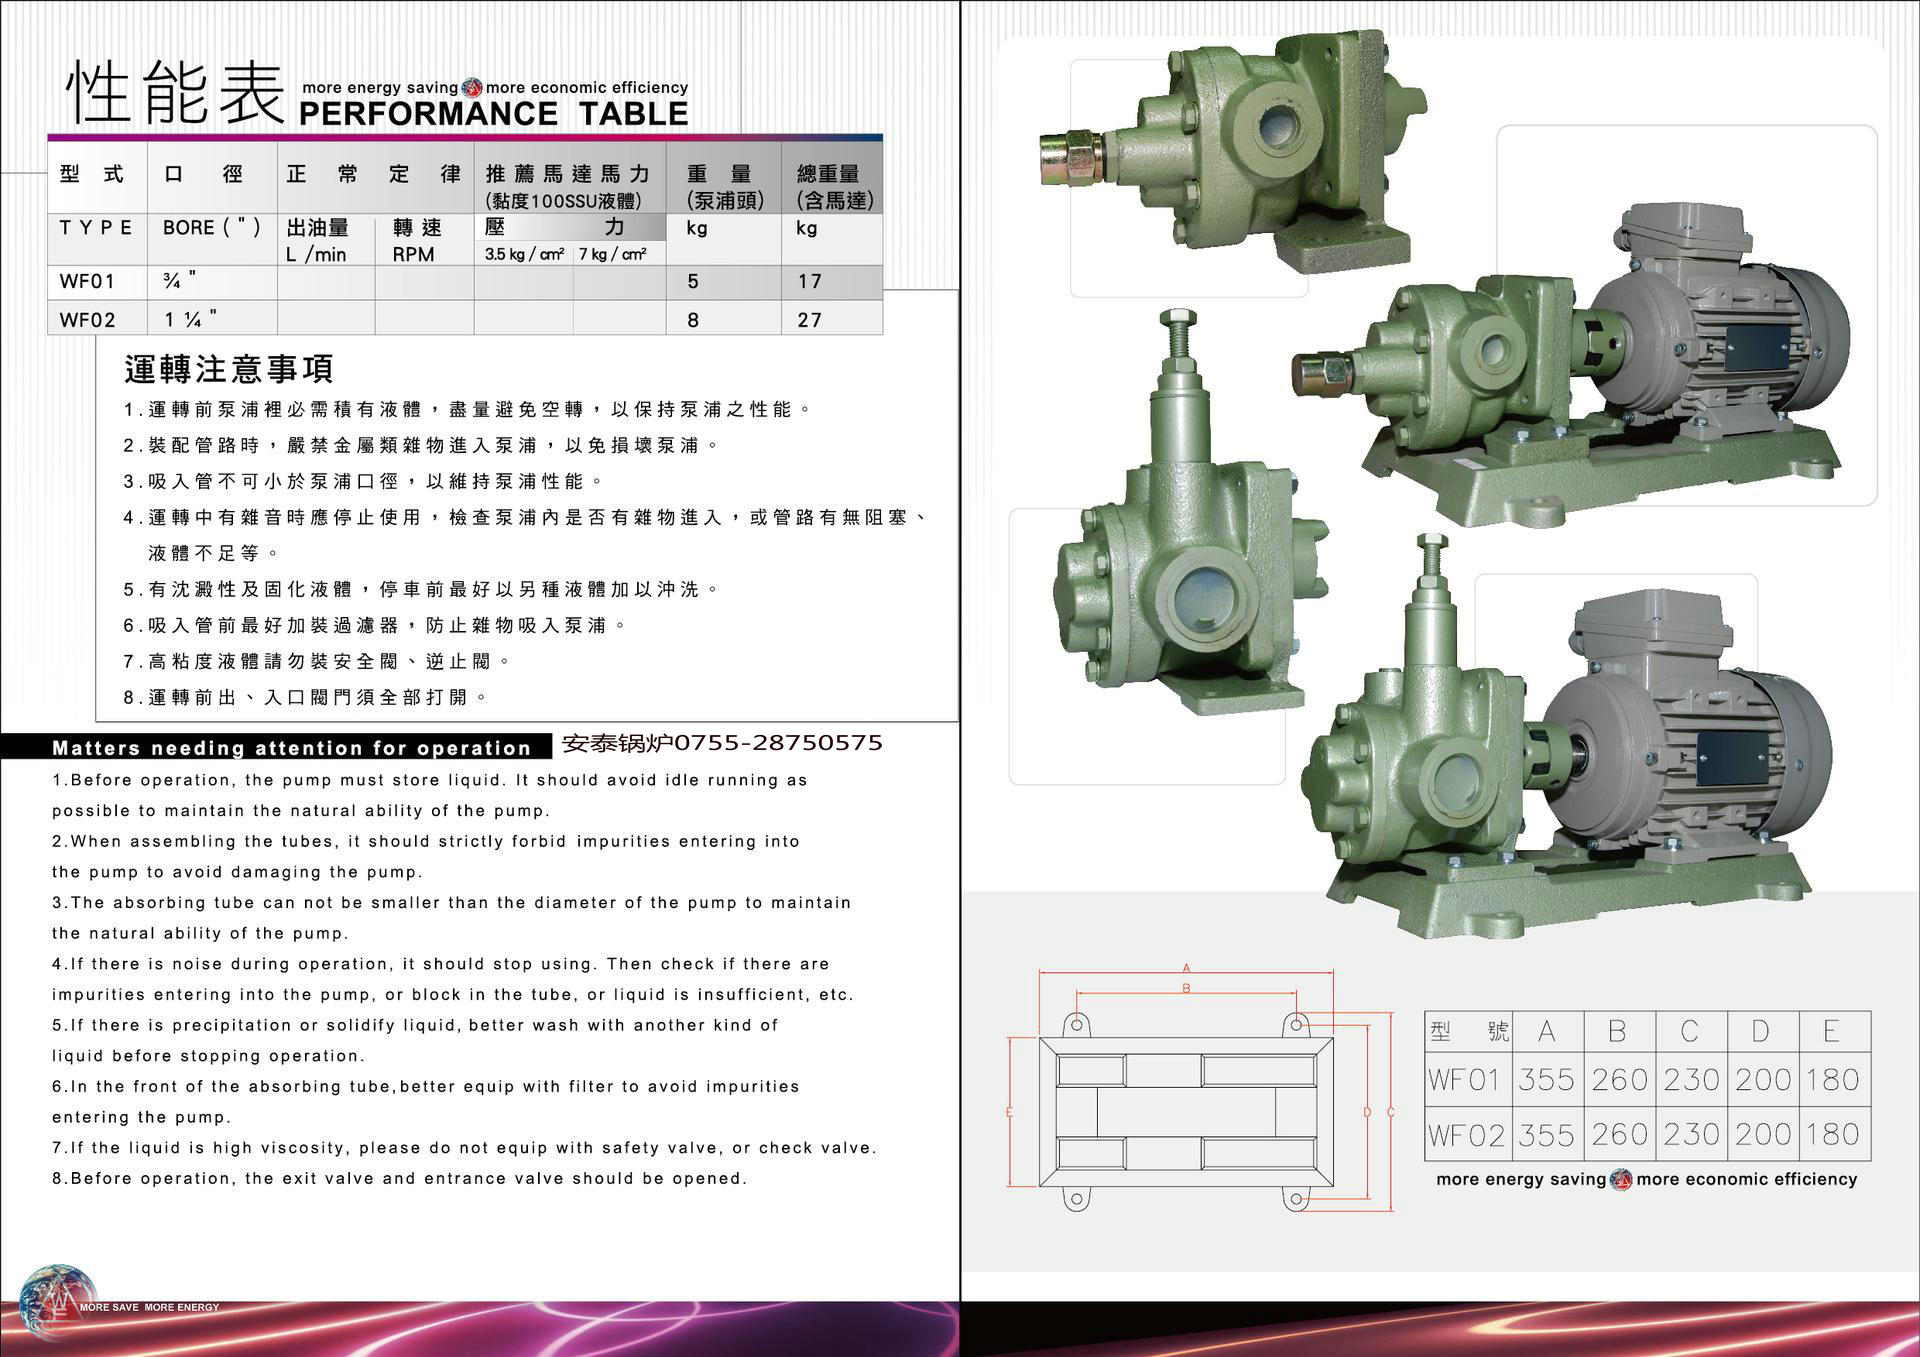
Task: Click the "3.5 kg/cm²" pressure sub-header
Action: coord(524,254)
